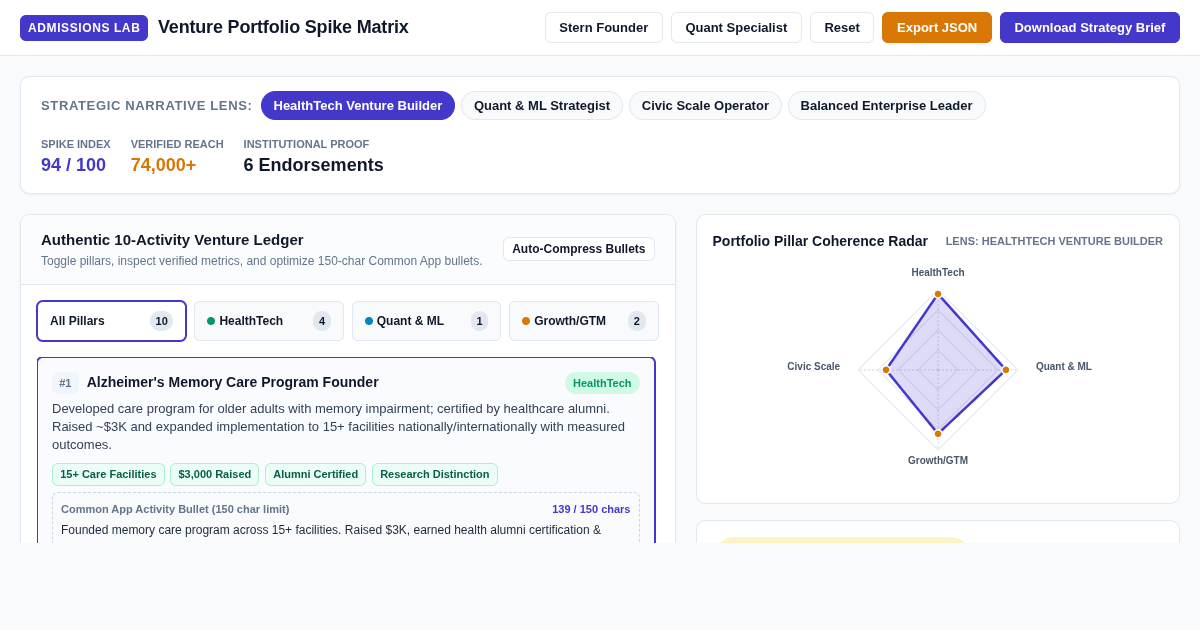Click the #1 rank badge
The image size is (1200, 630).
tap(65, 383)
